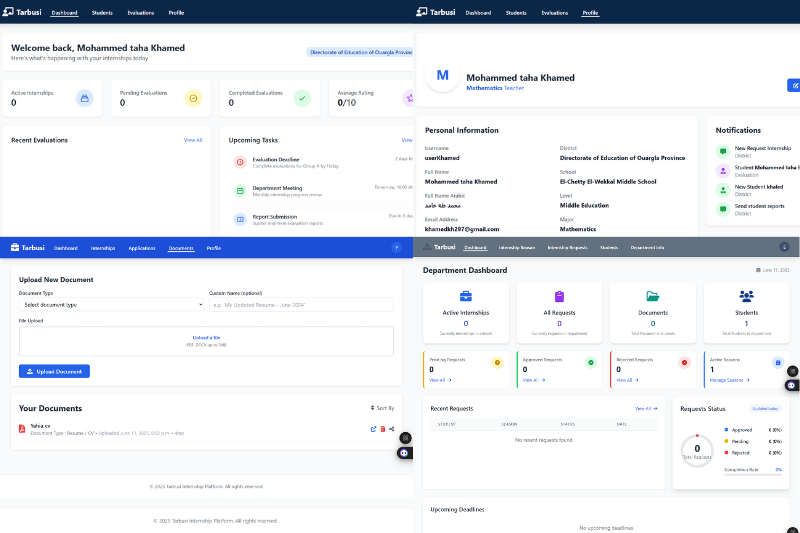
Task: Click View All beside Recent Evaluations
Action: click(193, 140)
